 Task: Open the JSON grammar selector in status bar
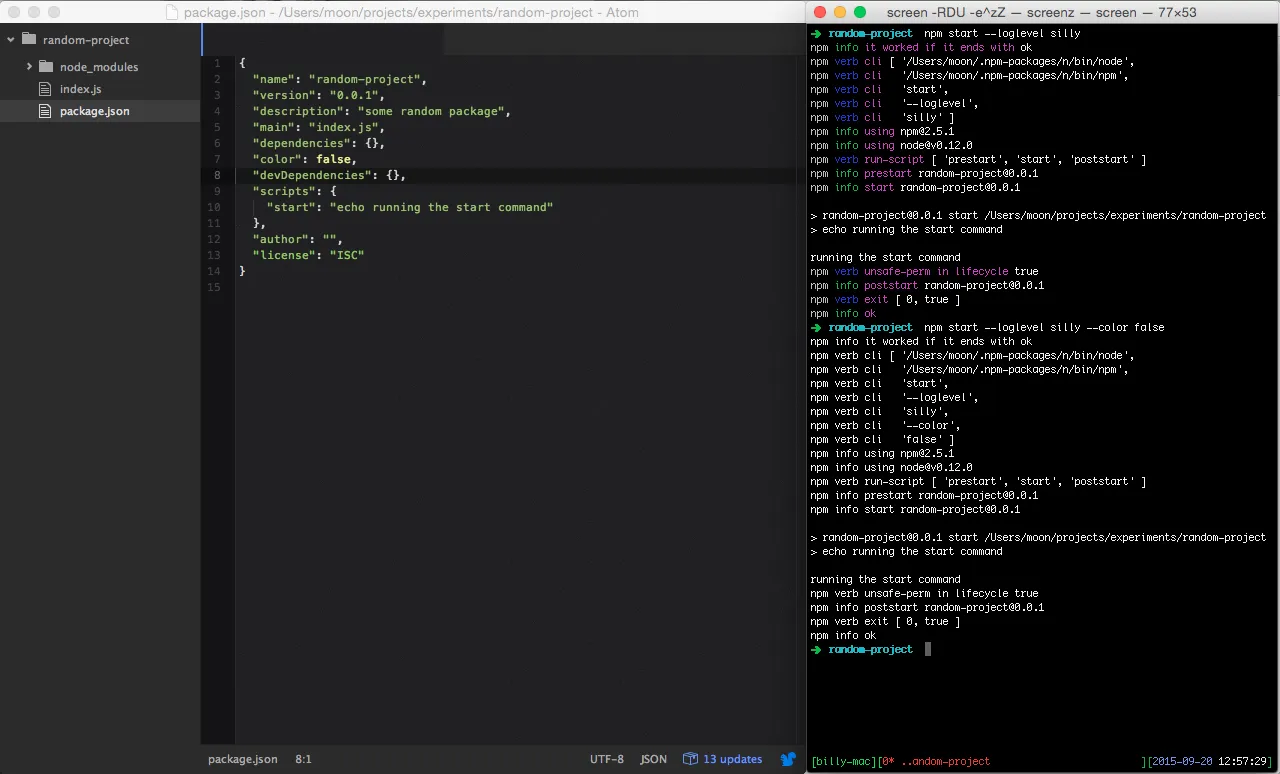click(x=653, y=759)
